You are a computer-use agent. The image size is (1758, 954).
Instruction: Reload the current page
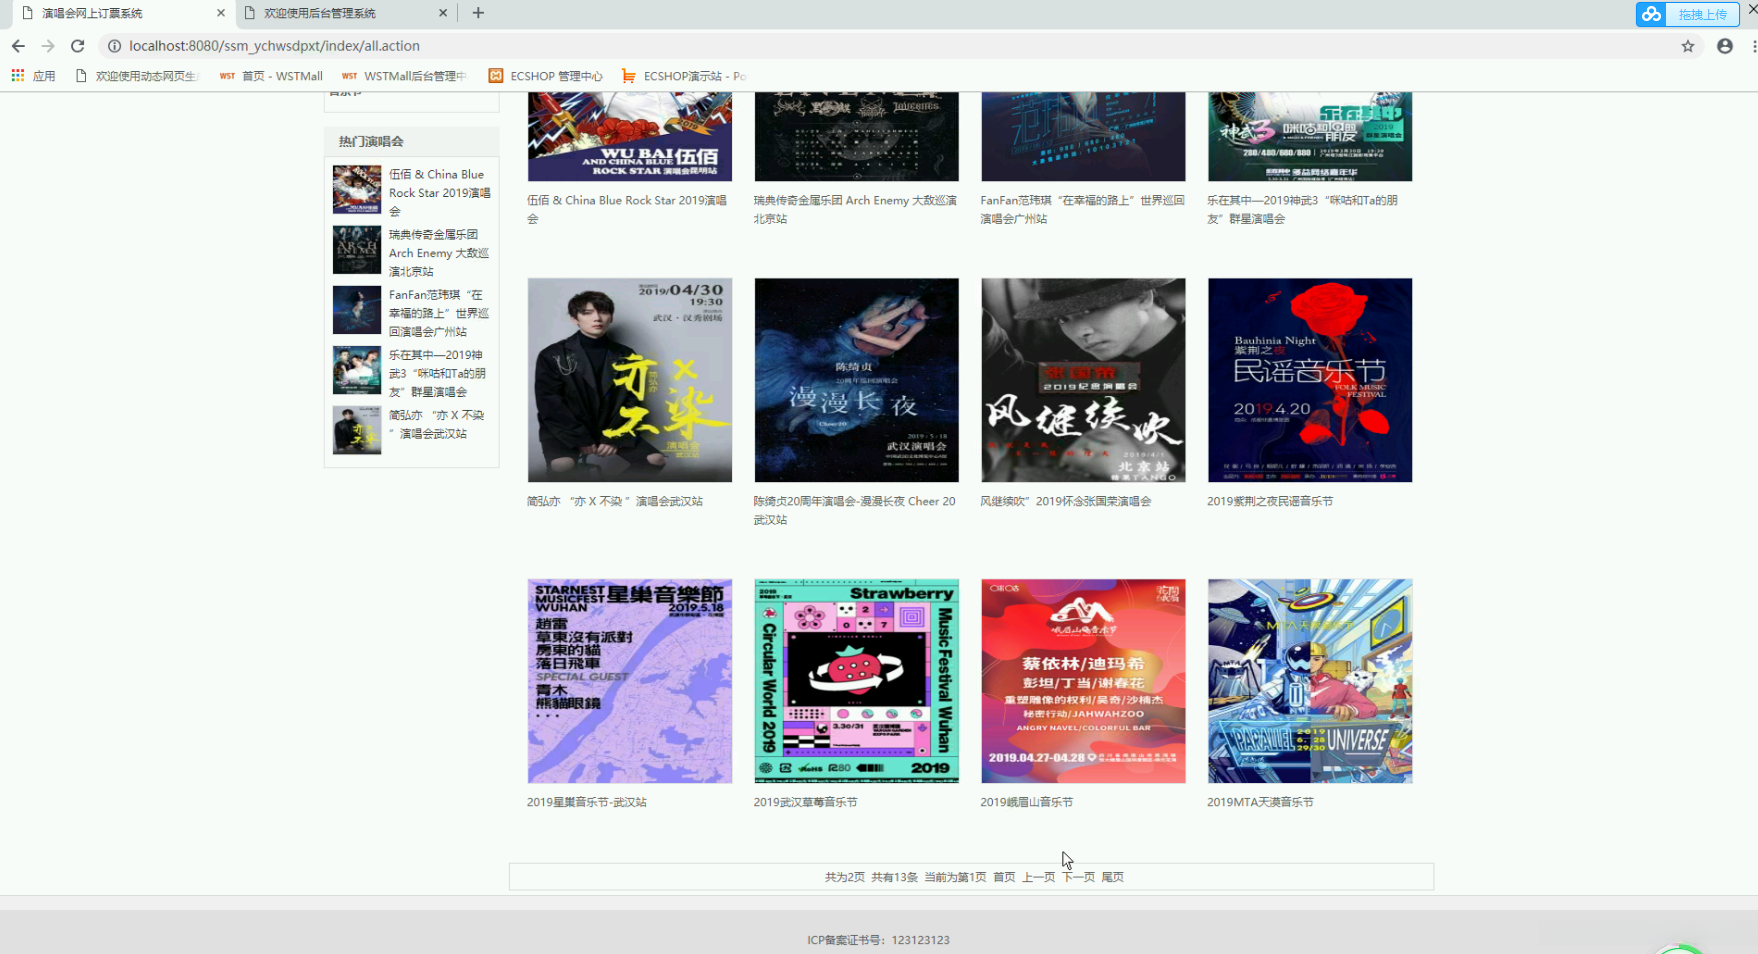(78, 46)
